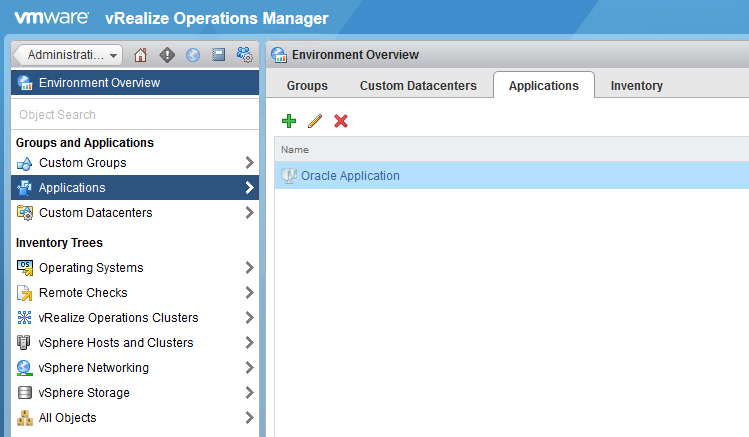Click the Remote Checks icon
The width and height of the screenshot is (749, 437).
click(24, 293)
